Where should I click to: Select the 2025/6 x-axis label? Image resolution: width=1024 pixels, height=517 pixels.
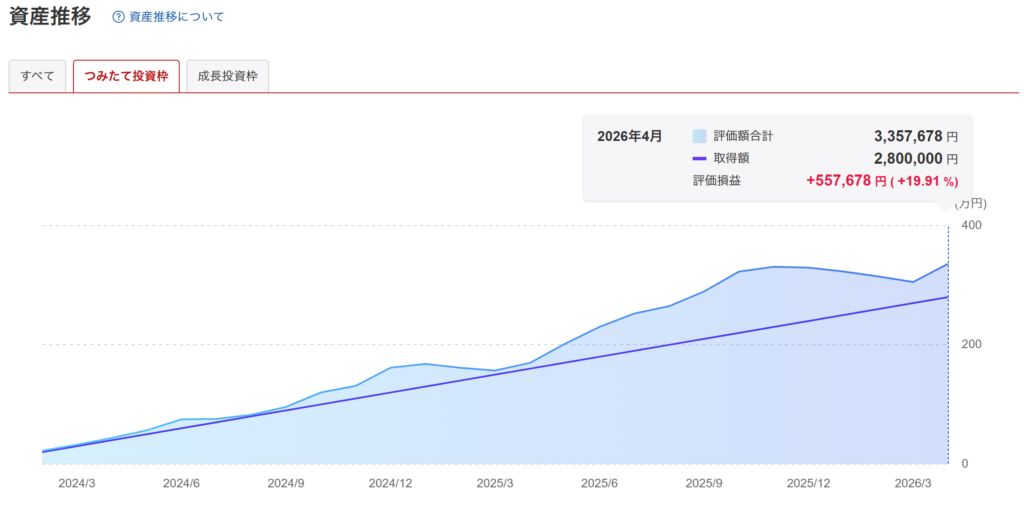[598, 483]
